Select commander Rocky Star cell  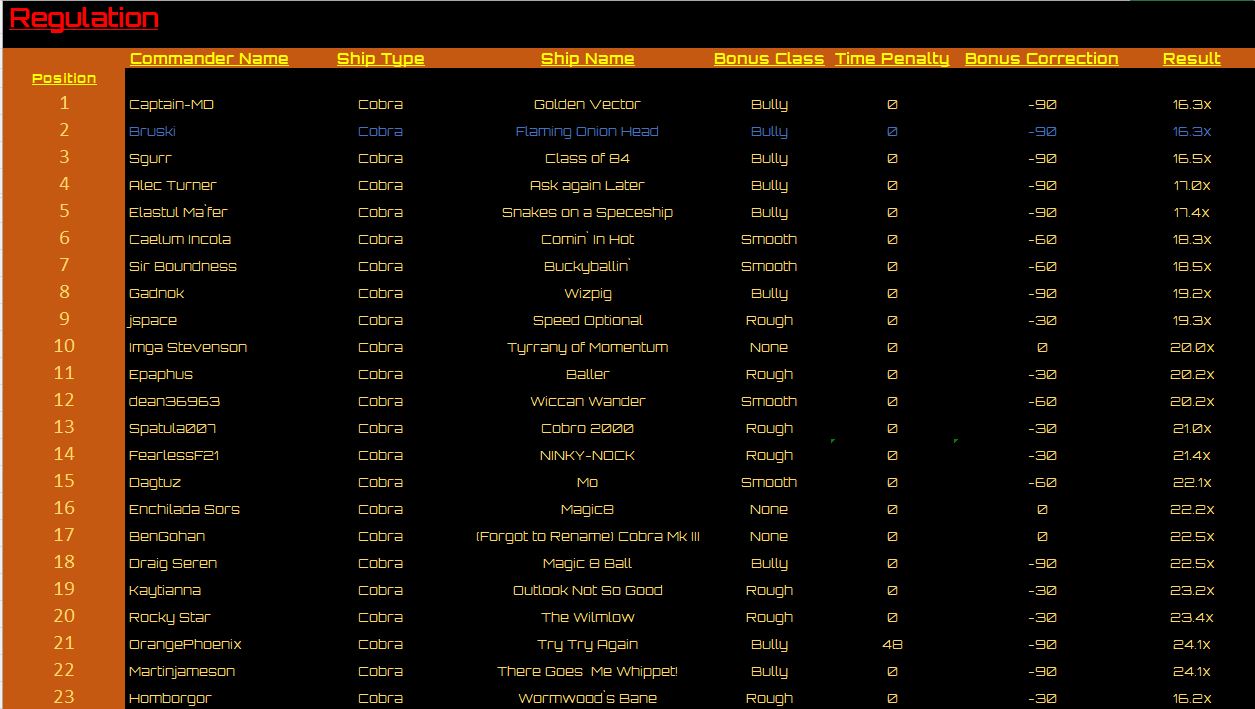pyautogui.click(x=169, y=617)
